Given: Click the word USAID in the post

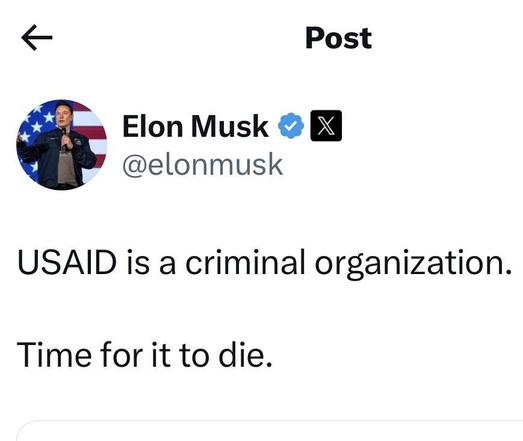Looking at the screenshot, I should [67, 262].
